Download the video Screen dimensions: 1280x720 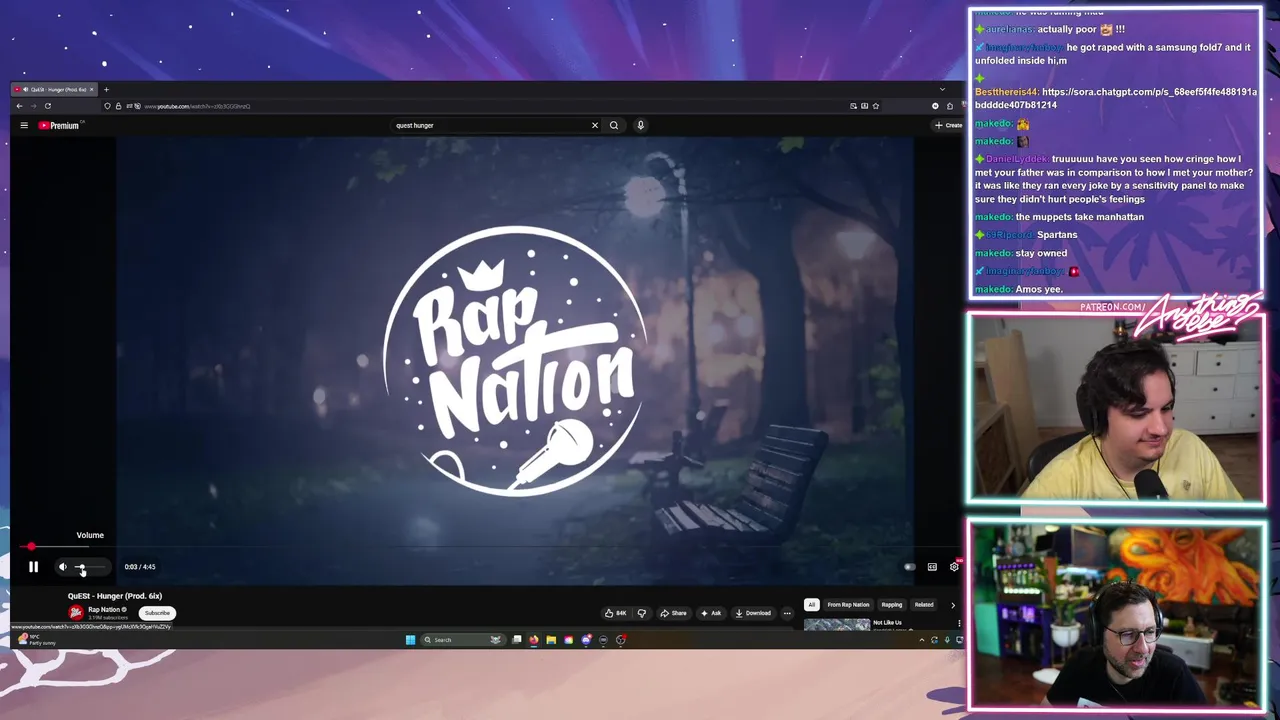pyautogui.click(x=753, y=613)
